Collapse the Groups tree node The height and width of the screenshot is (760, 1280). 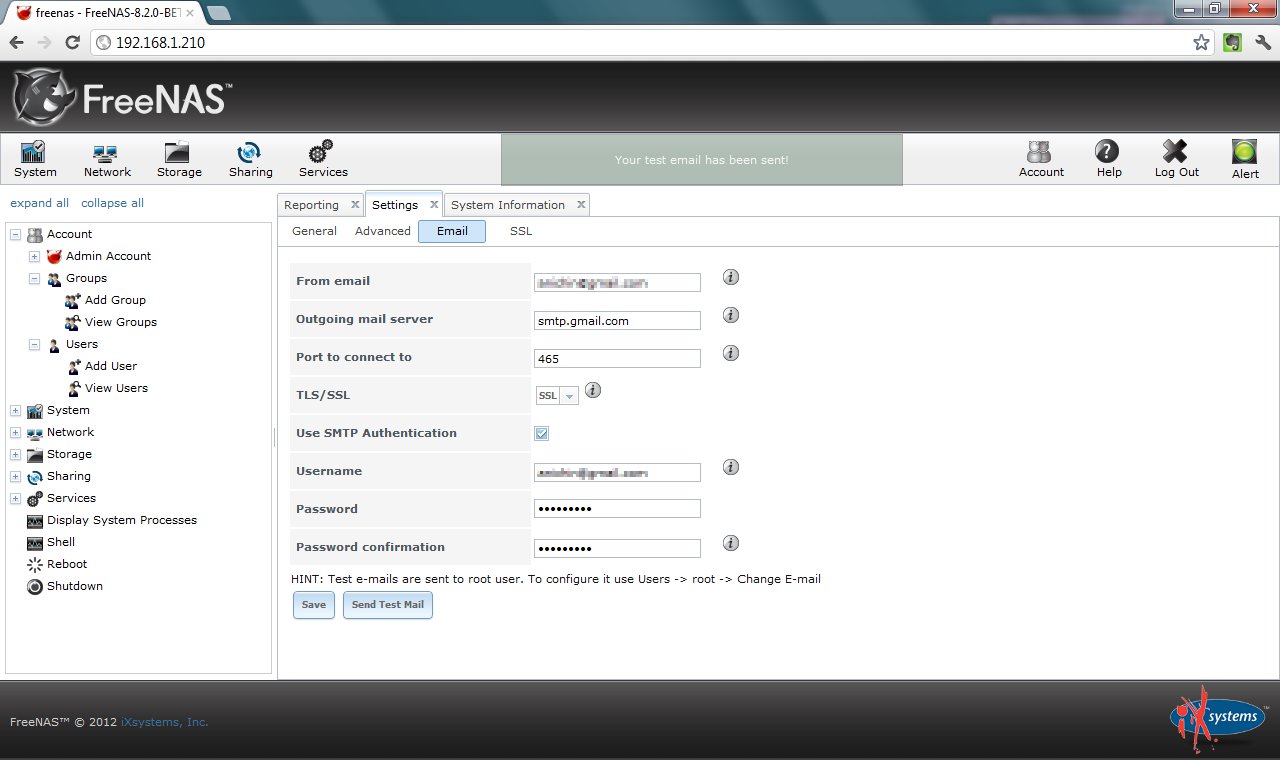(34, 278)
